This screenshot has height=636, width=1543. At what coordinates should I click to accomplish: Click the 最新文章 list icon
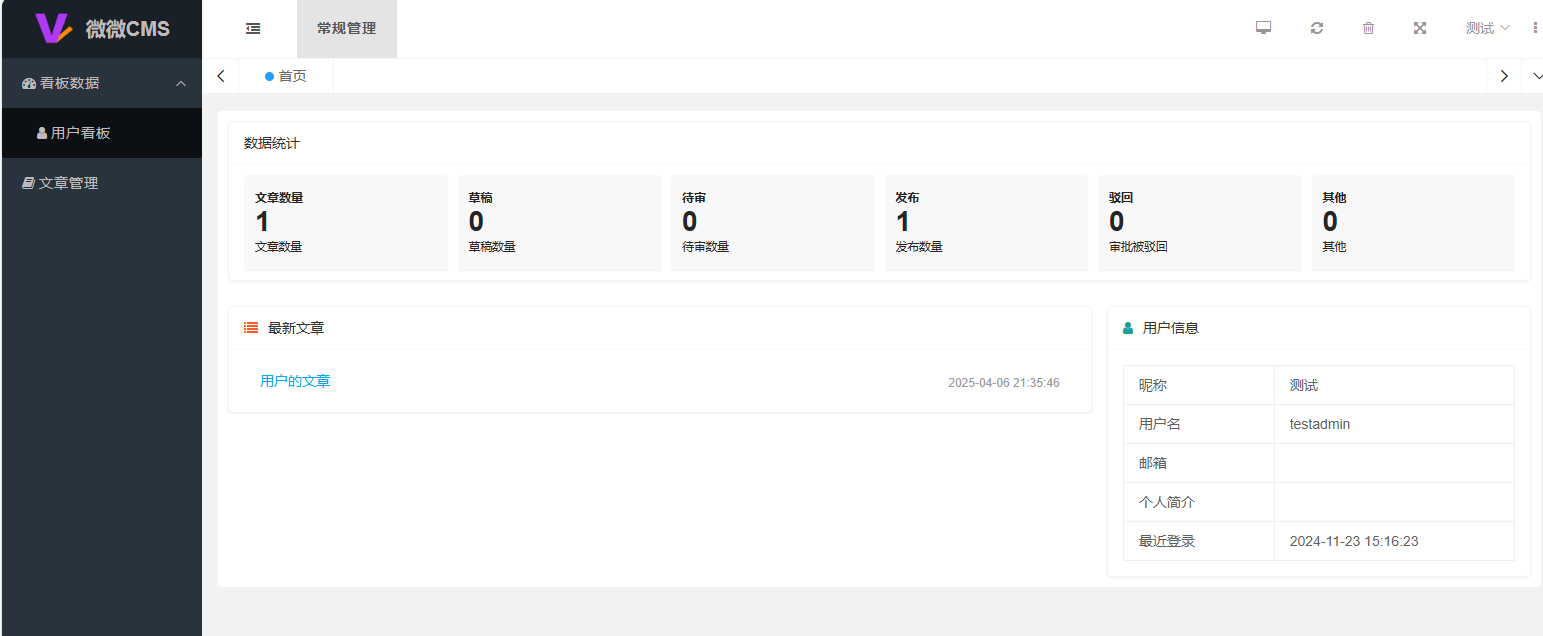251,328
